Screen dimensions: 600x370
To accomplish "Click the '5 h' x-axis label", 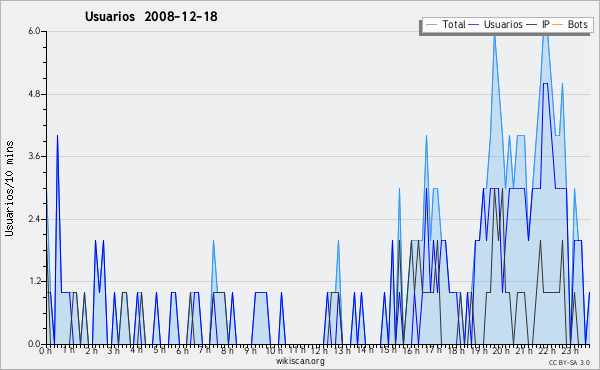I will 159,350.
